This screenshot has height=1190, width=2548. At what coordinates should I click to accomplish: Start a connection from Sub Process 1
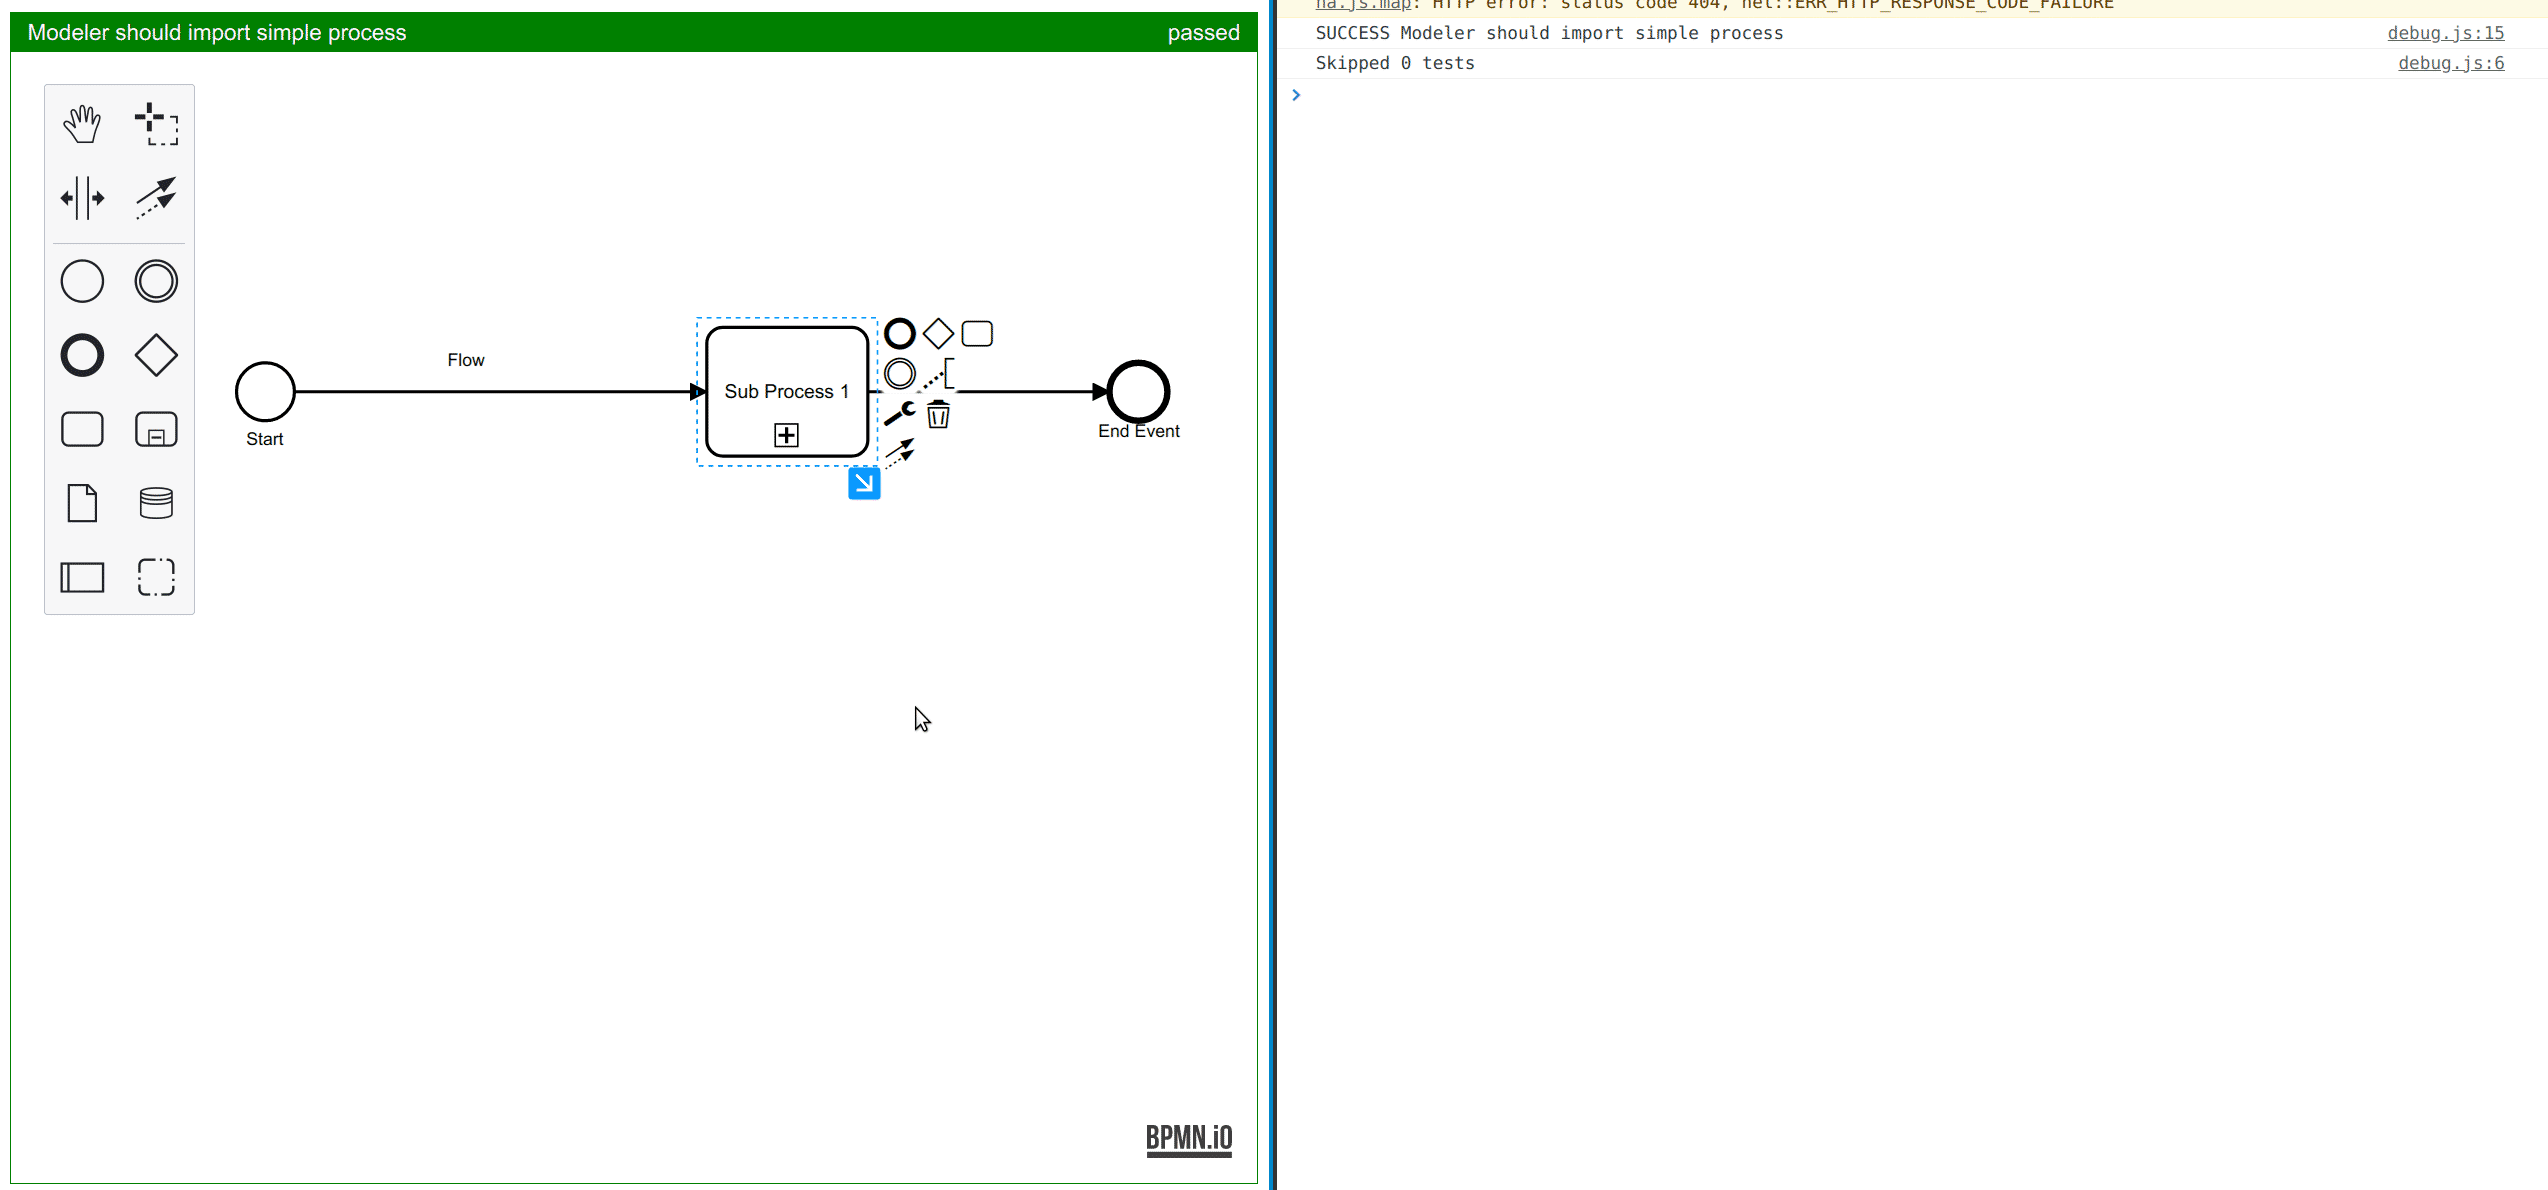pyautogui.click(x=901, y=450)
